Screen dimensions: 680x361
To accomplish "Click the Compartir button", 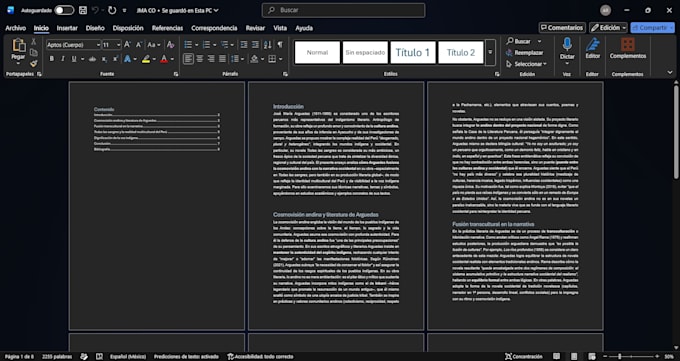I will (x=652, y=27).
